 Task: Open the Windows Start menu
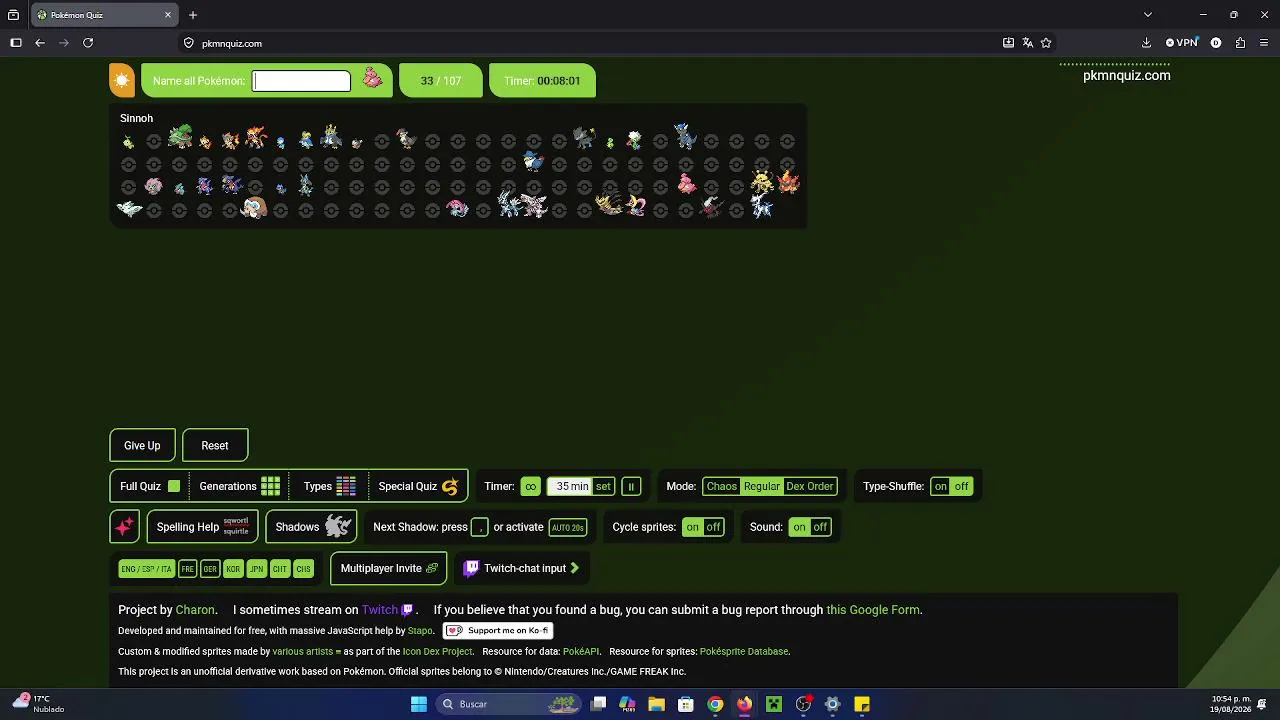419,704
